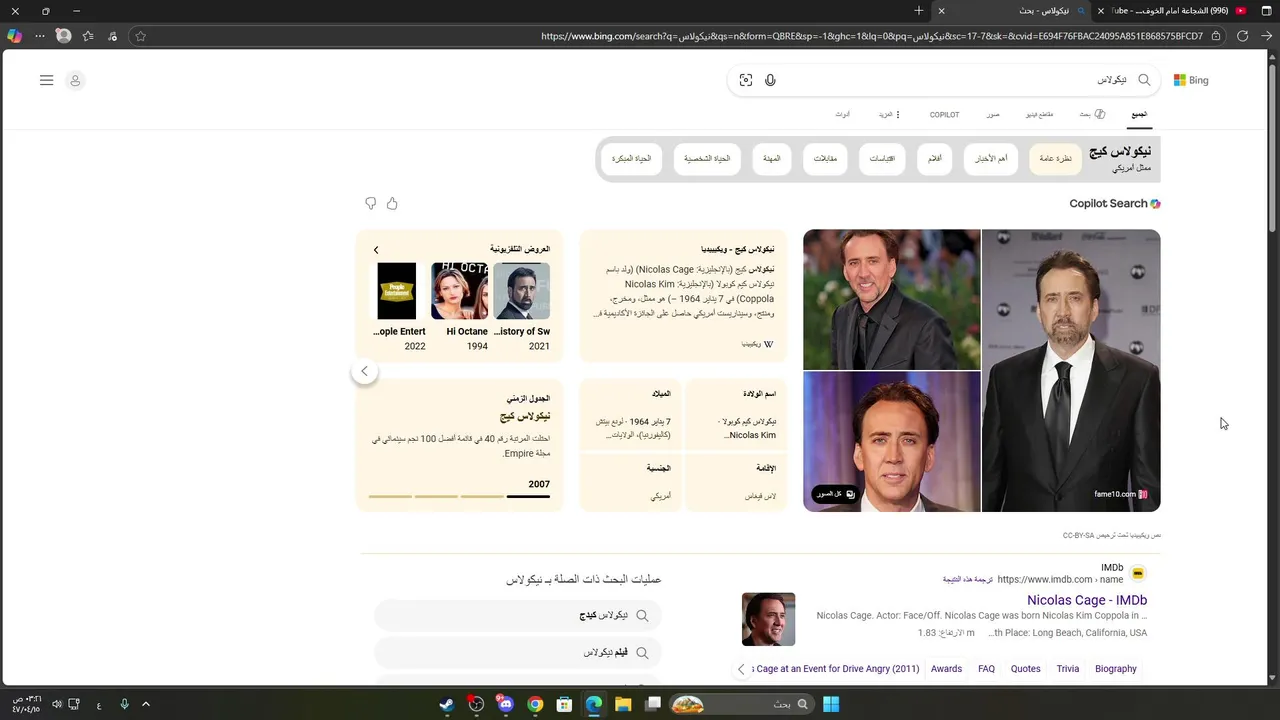Select the أفلام movies chip
Image resolution: width=1280 pixels, height=720 pixels.
tap(935, 159)
